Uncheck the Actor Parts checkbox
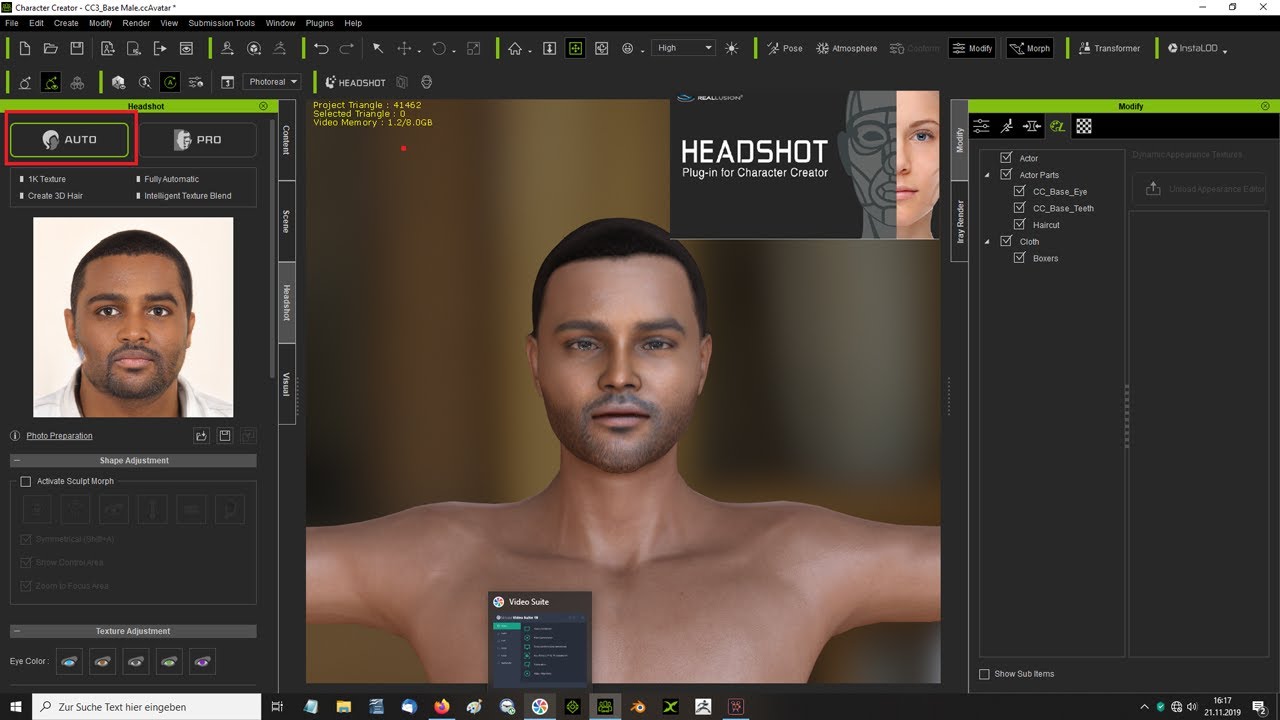 (1006, 174)
